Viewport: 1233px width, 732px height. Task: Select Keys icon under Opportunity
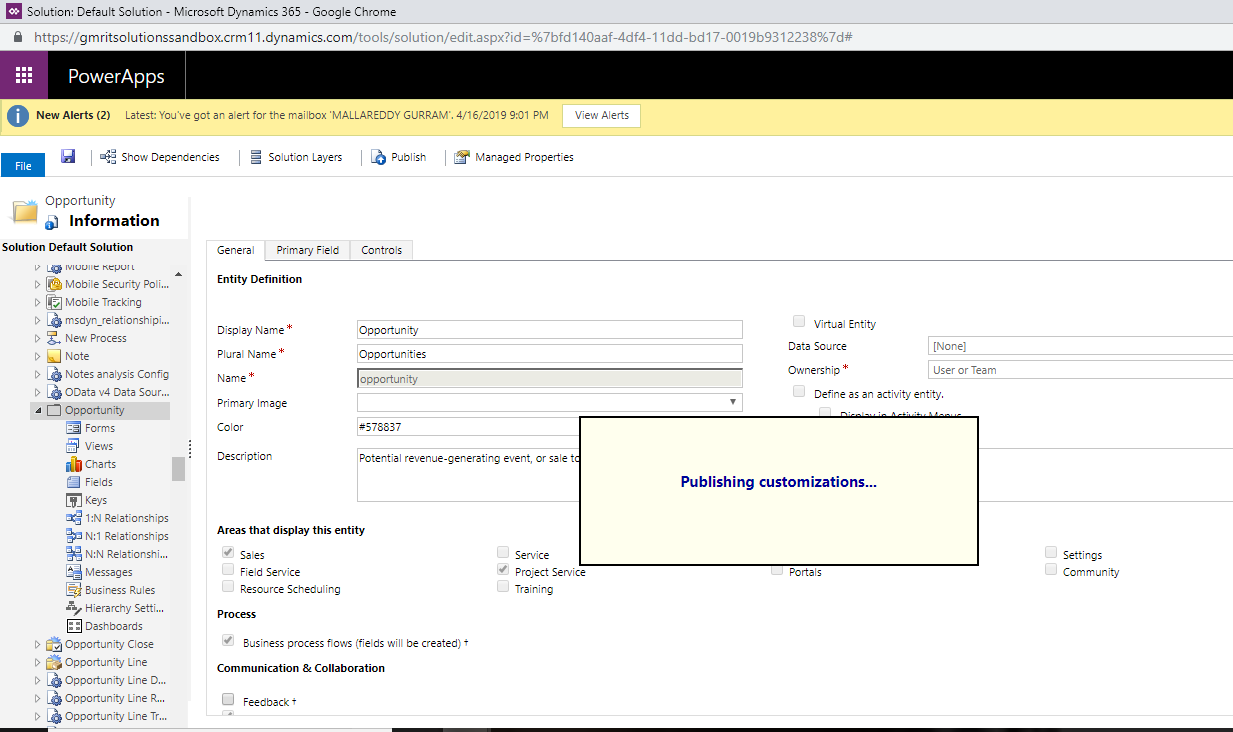click(74, 500)
